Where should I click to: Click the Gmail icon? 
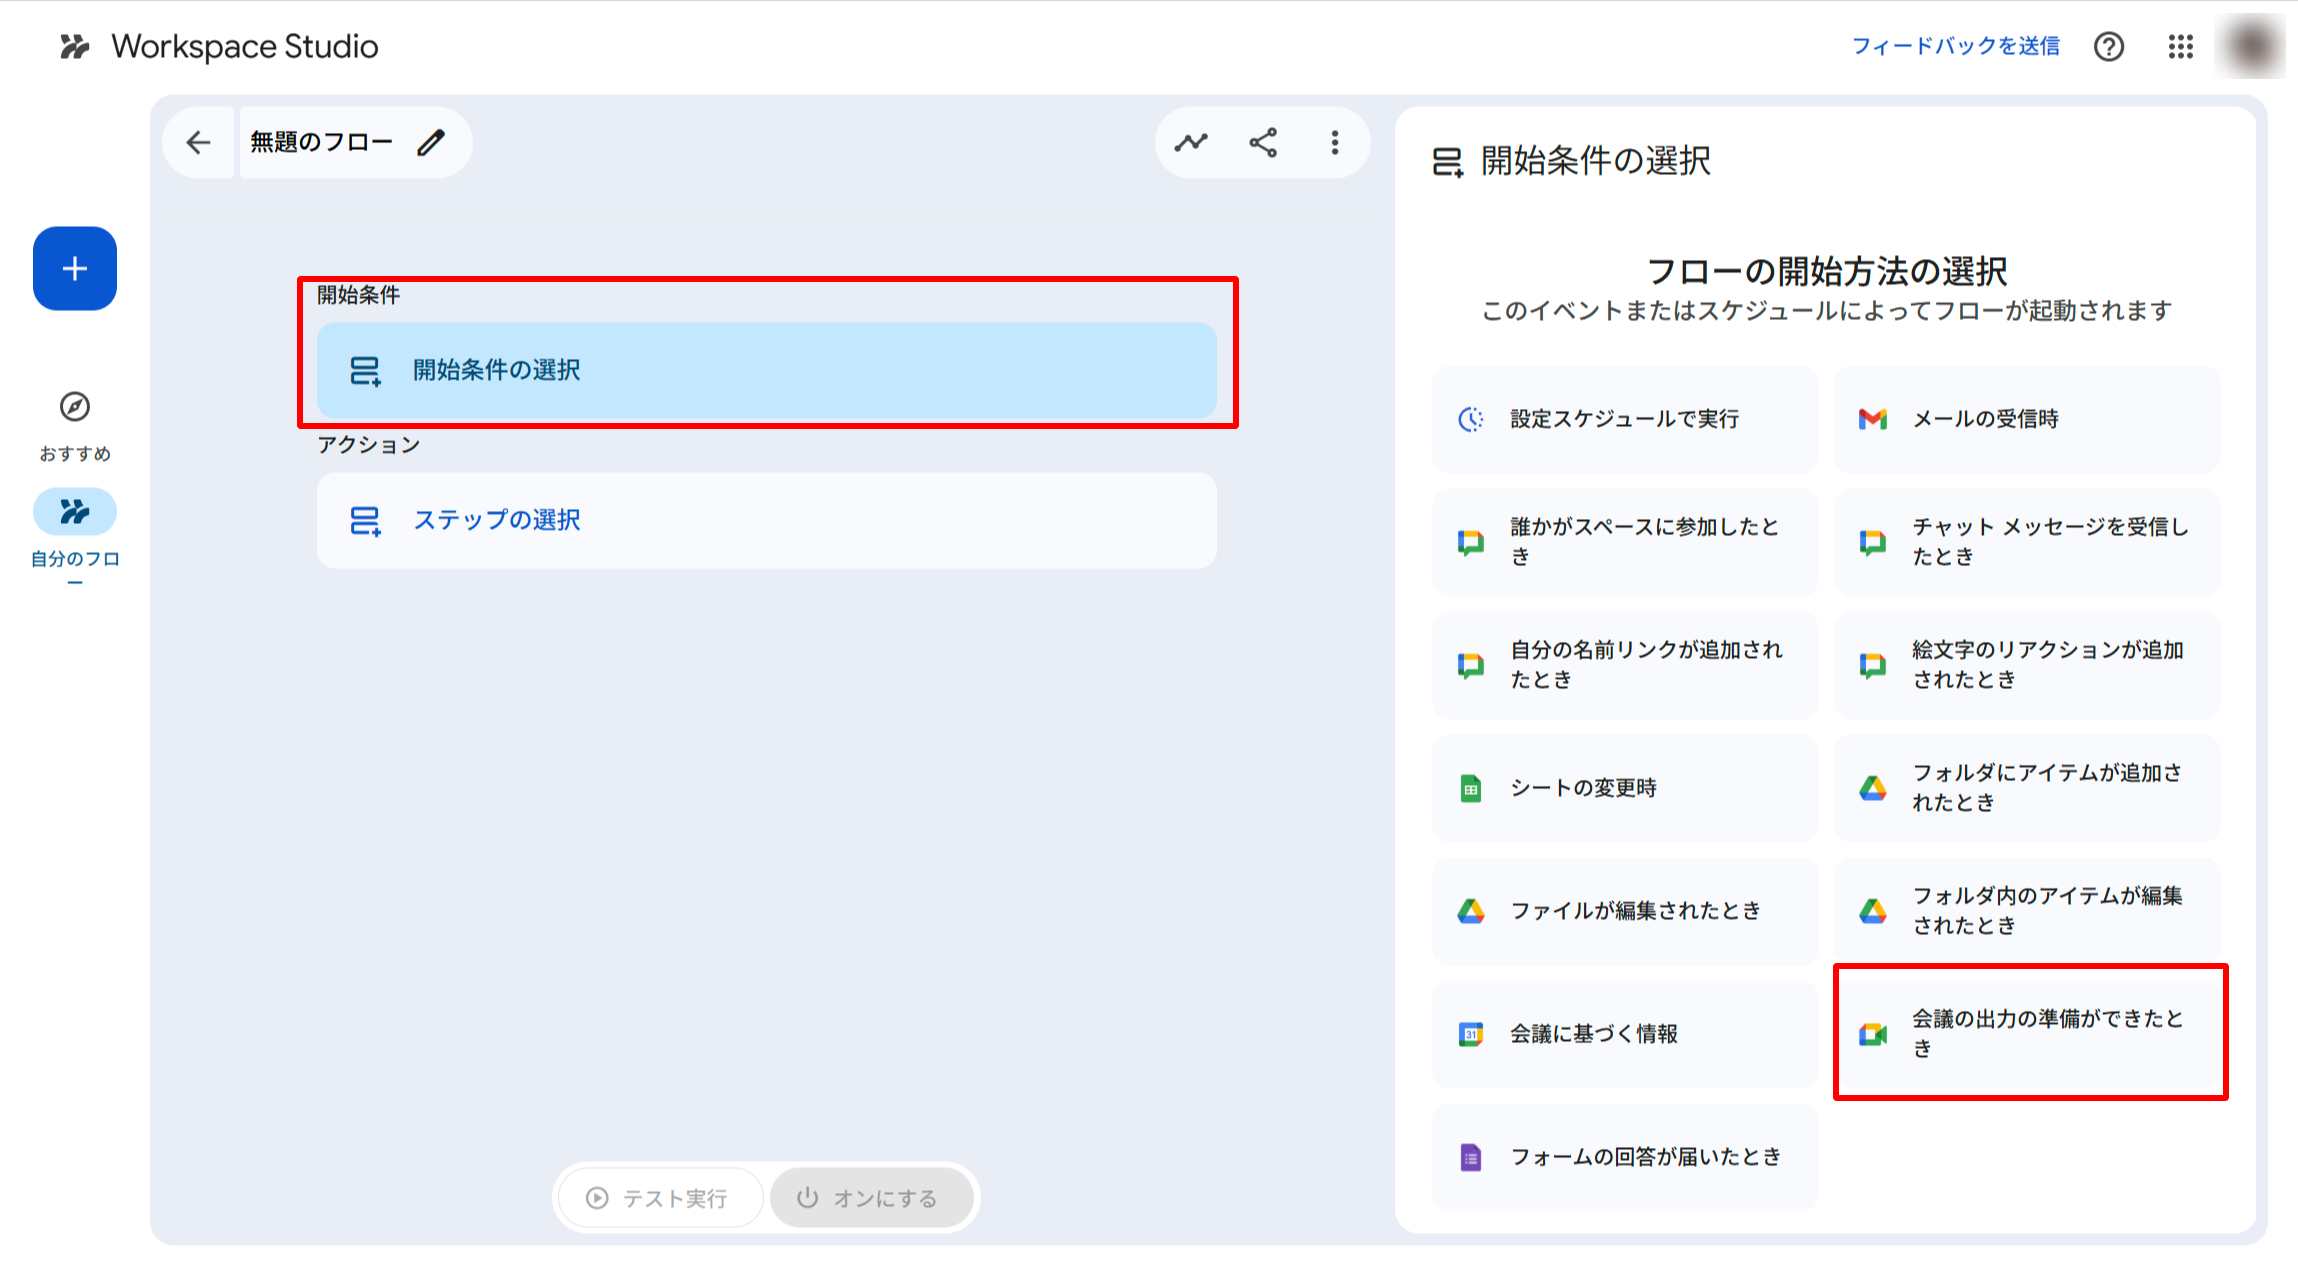coord(1873,419)
